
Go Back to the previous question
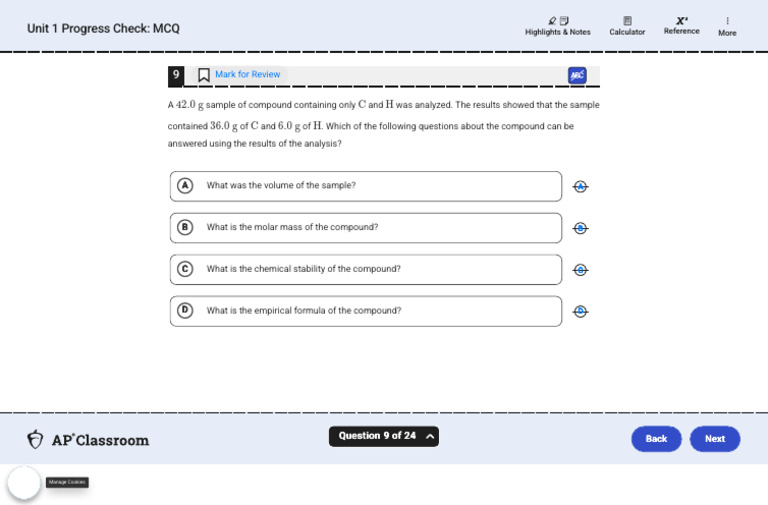(656, 439)
